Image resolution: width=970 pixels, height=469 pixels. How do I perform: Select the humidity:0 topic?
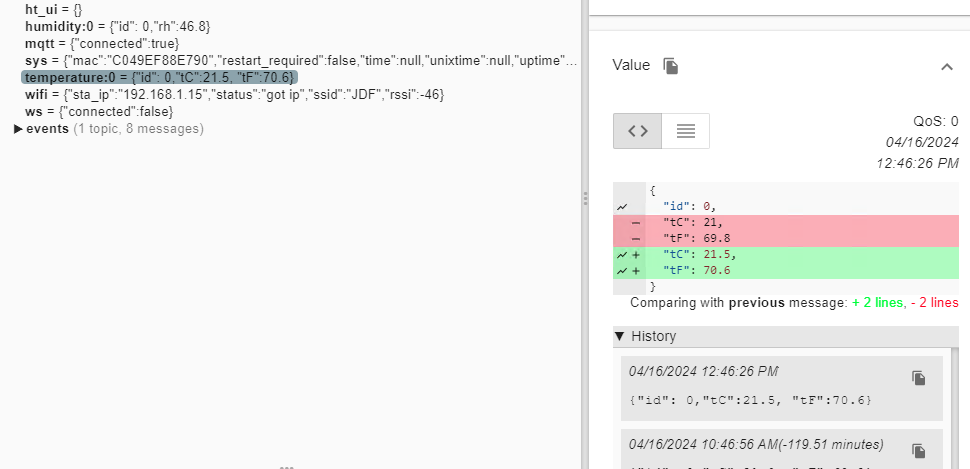(61, 26)
